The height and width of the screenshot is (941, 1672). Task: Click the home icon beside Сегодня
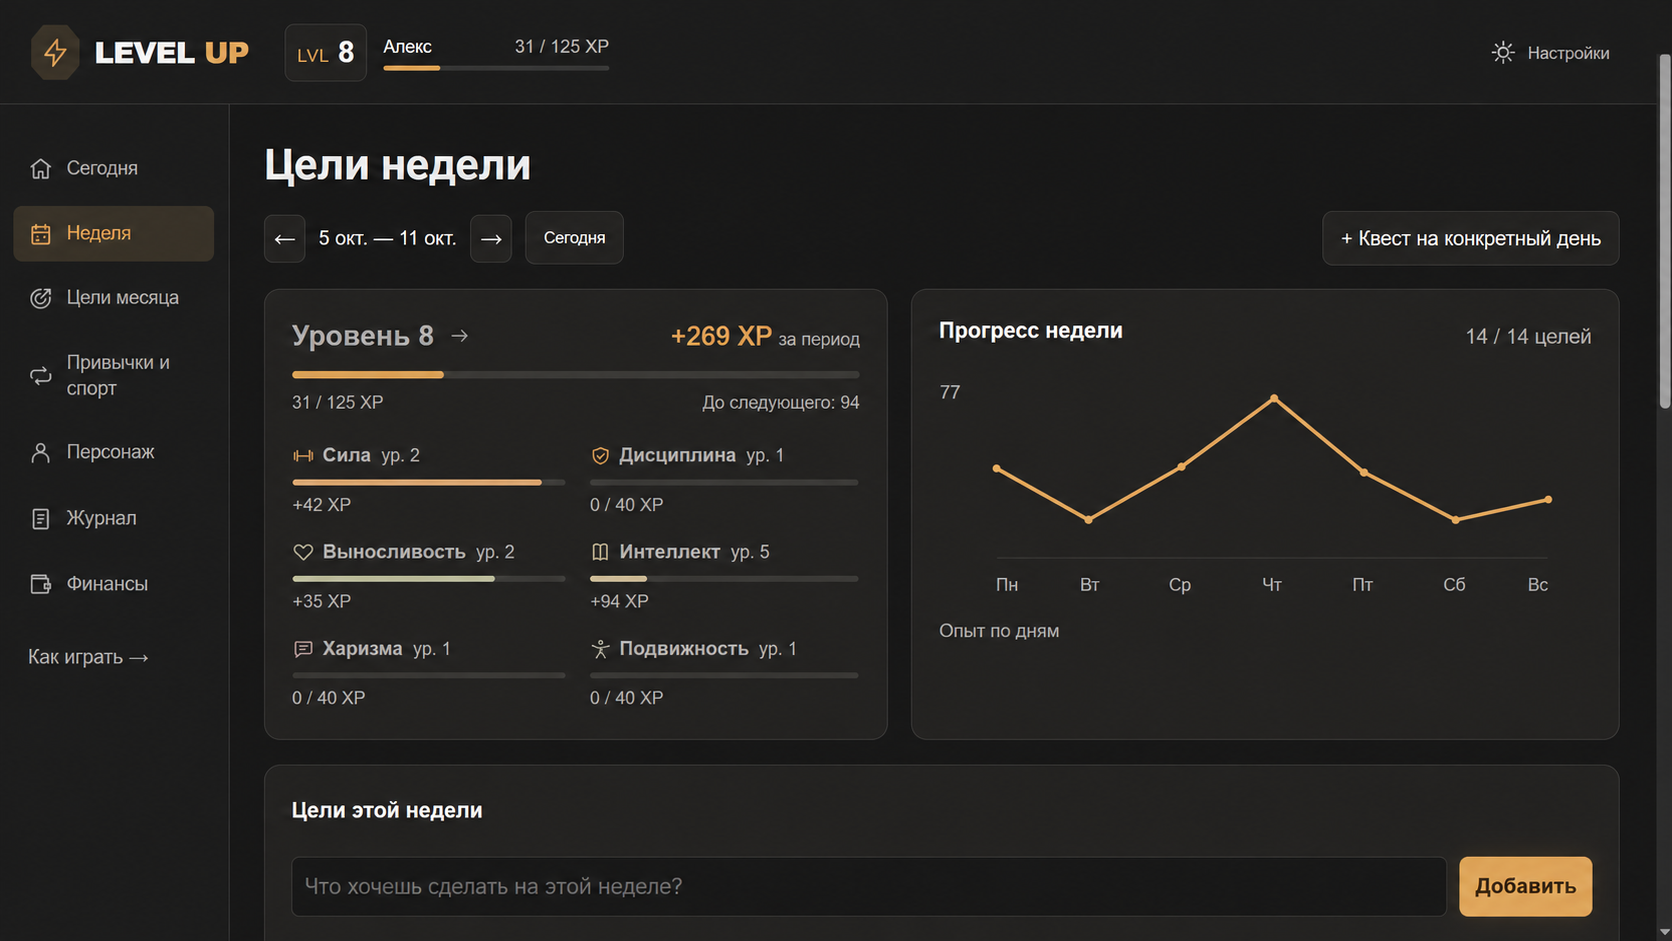pyautogui.click(x=40, y=168)
